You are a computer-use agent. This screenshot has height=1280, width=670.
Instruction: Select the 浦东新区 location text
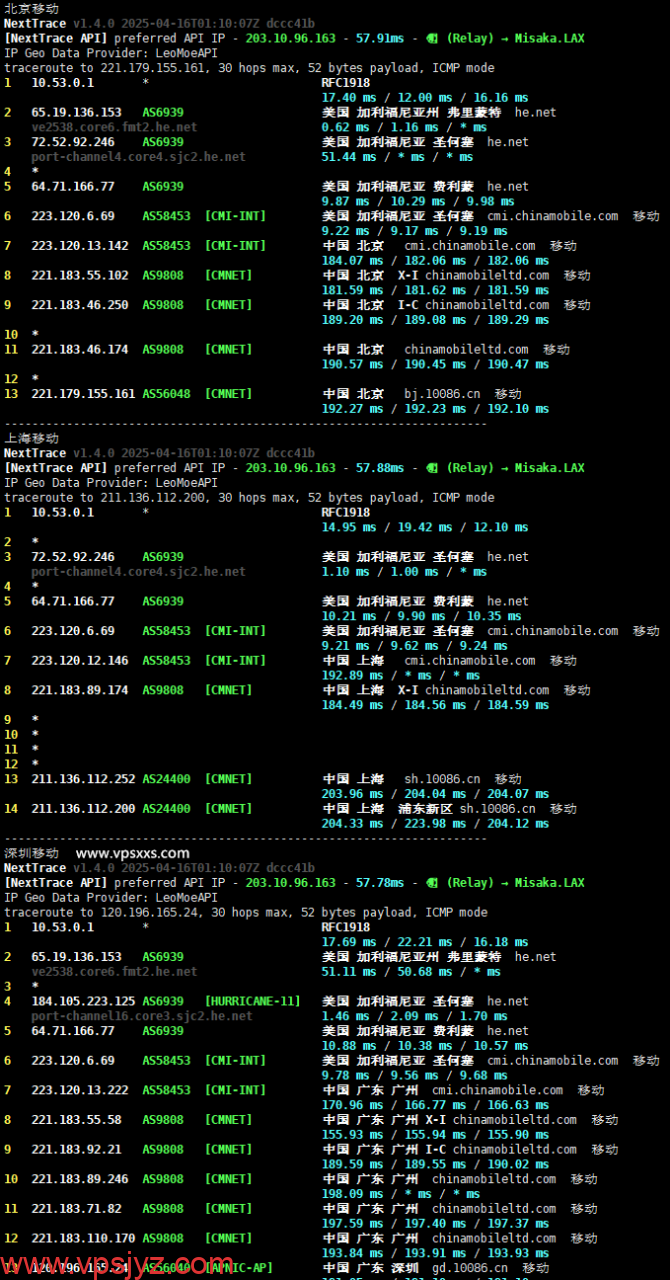(426, 809)
